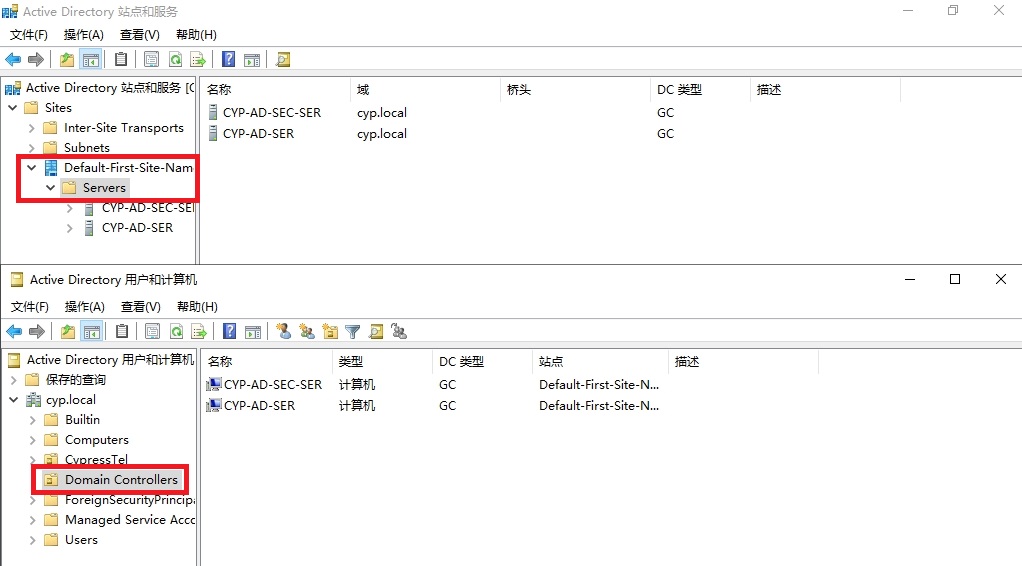Toggle console tree icon in Sites and Services toolbar
This screenshot has height=566, width=1022.
click(x=91, y=60)
